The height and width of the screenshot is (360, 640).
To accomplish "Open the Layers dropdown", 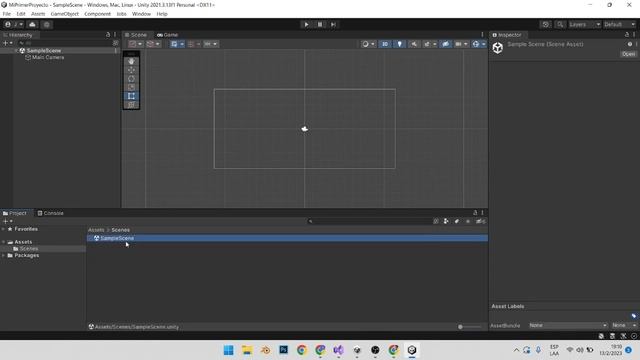I will (584, 24).
